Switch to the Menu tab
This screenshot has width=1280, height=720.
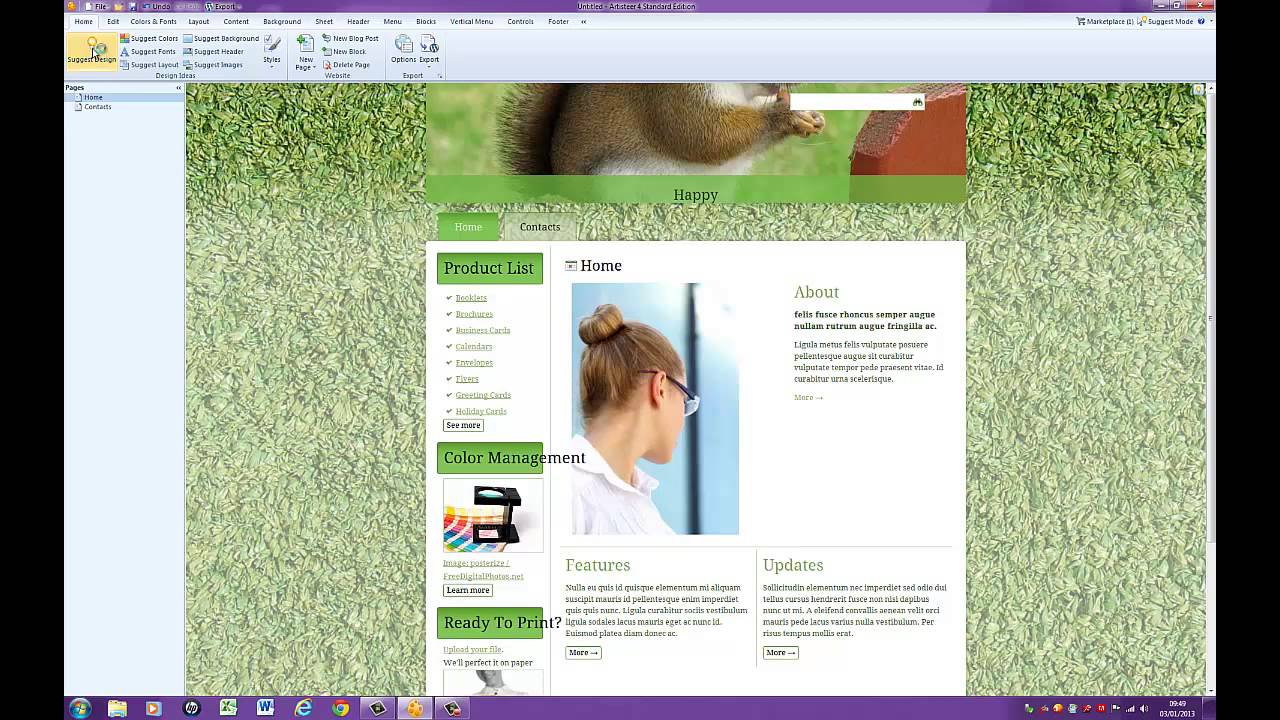pyautogui.click(x=393, y=21)
